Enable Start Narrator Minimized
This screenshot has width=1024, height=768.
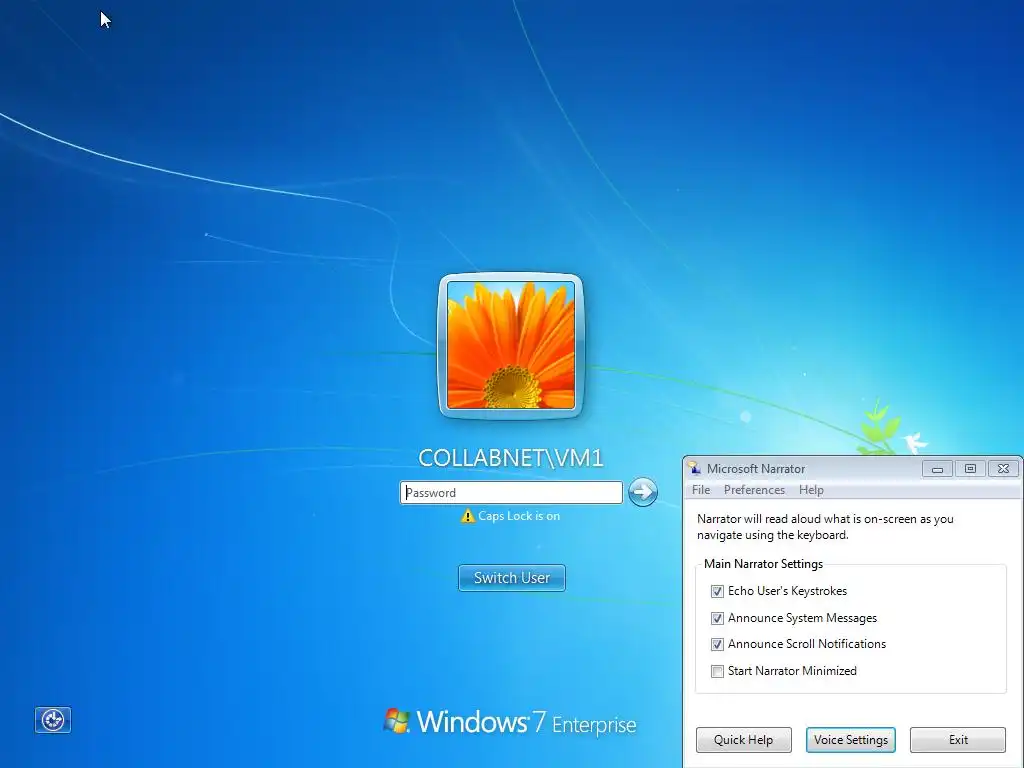pos(717,671)
